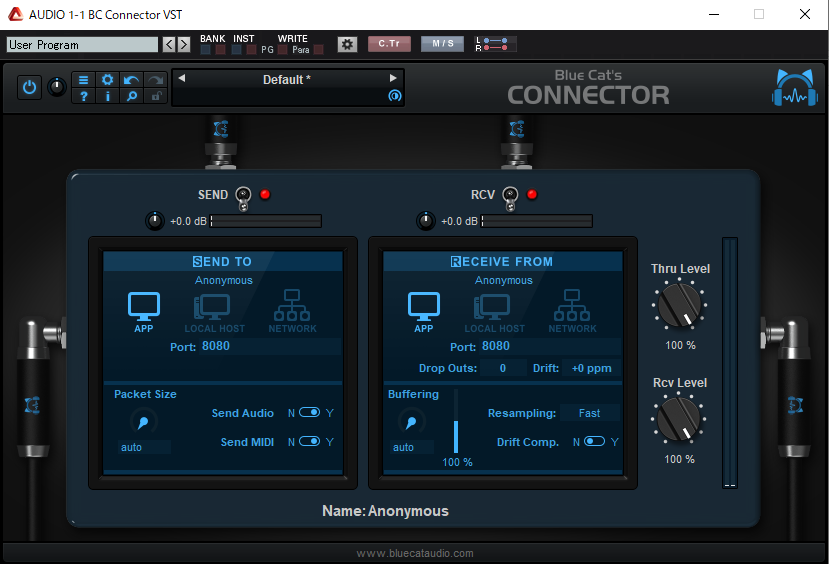Viewport: 829px width, 564px height.
Task: Click the buffering fill 100 % meter
Action: (x=456, y=421)
